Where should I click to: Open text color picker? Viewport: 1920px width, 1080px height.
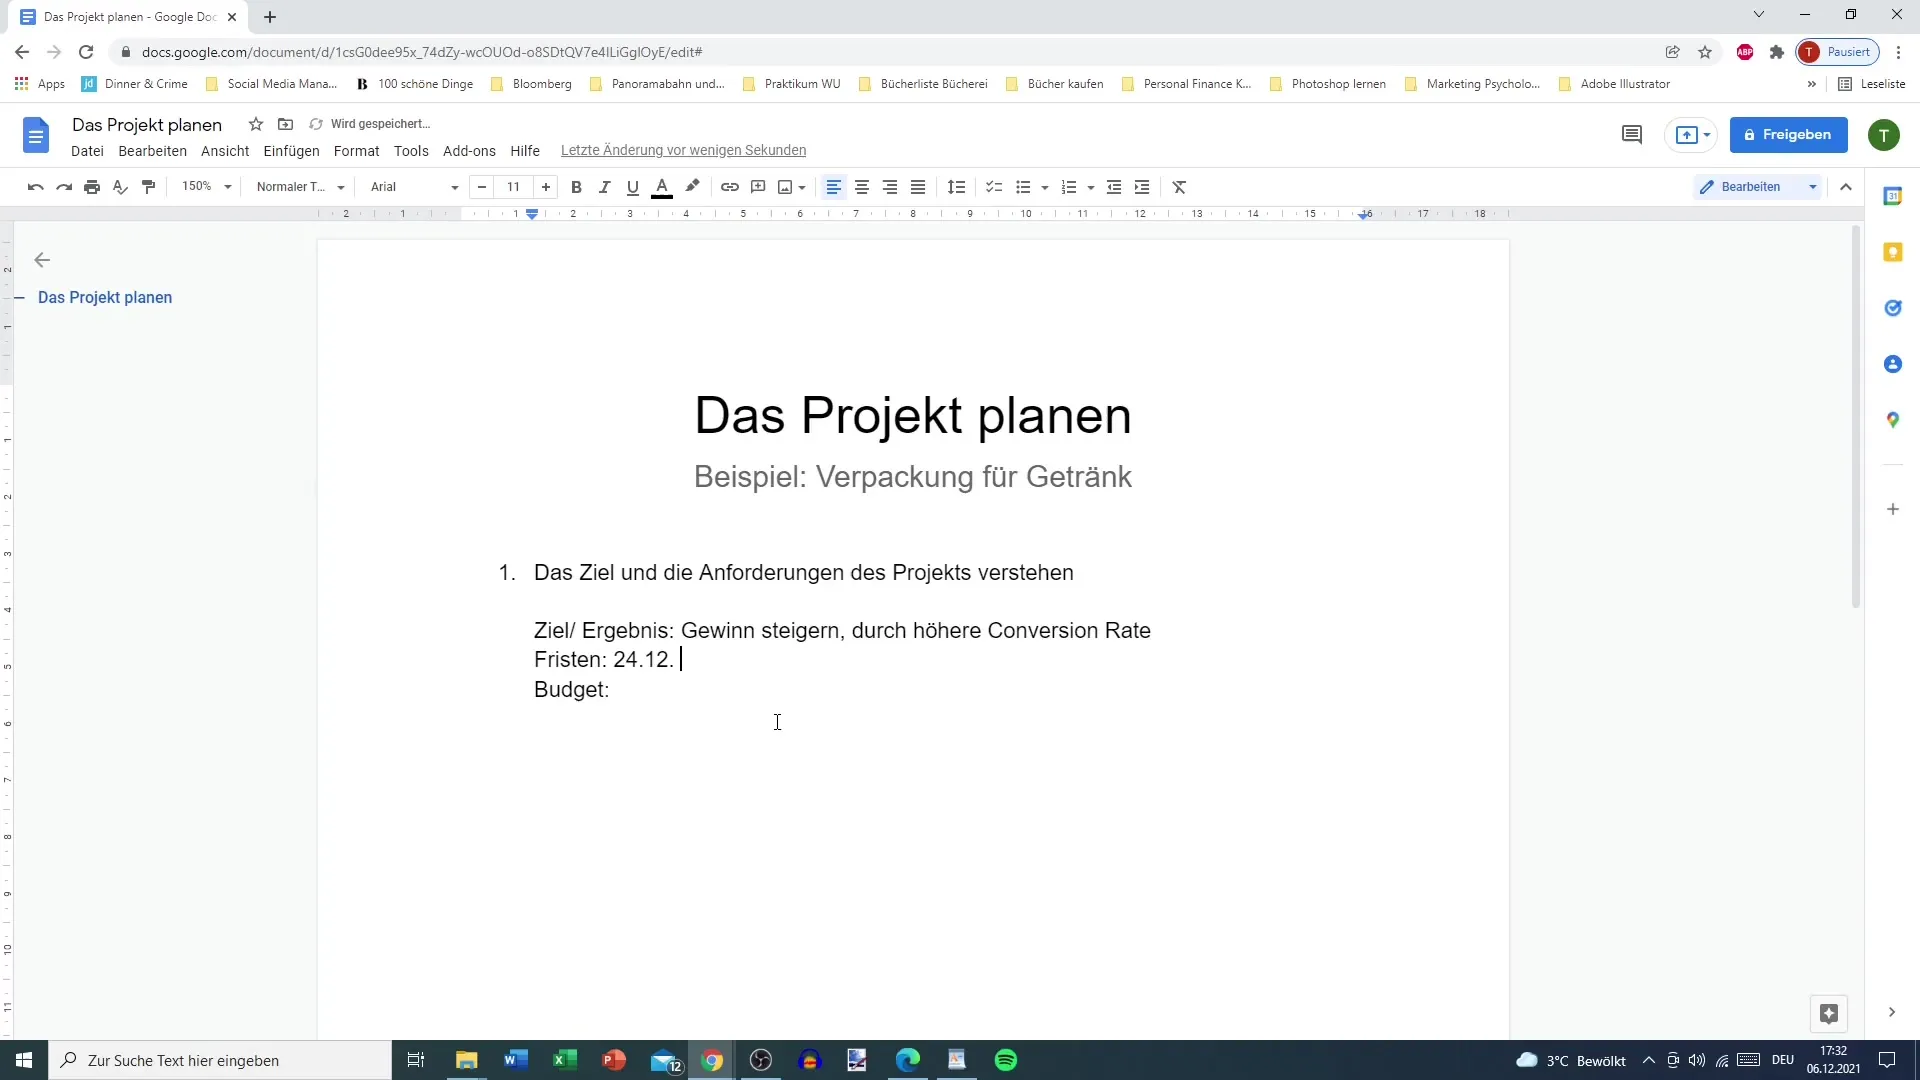pyautogui.click(x=662, y=187)
